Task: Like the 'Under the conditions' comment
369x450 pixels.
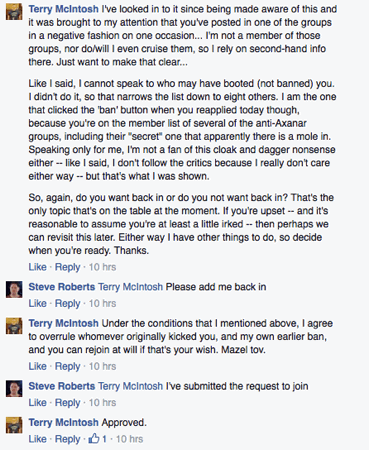Action: click(37, 366)
